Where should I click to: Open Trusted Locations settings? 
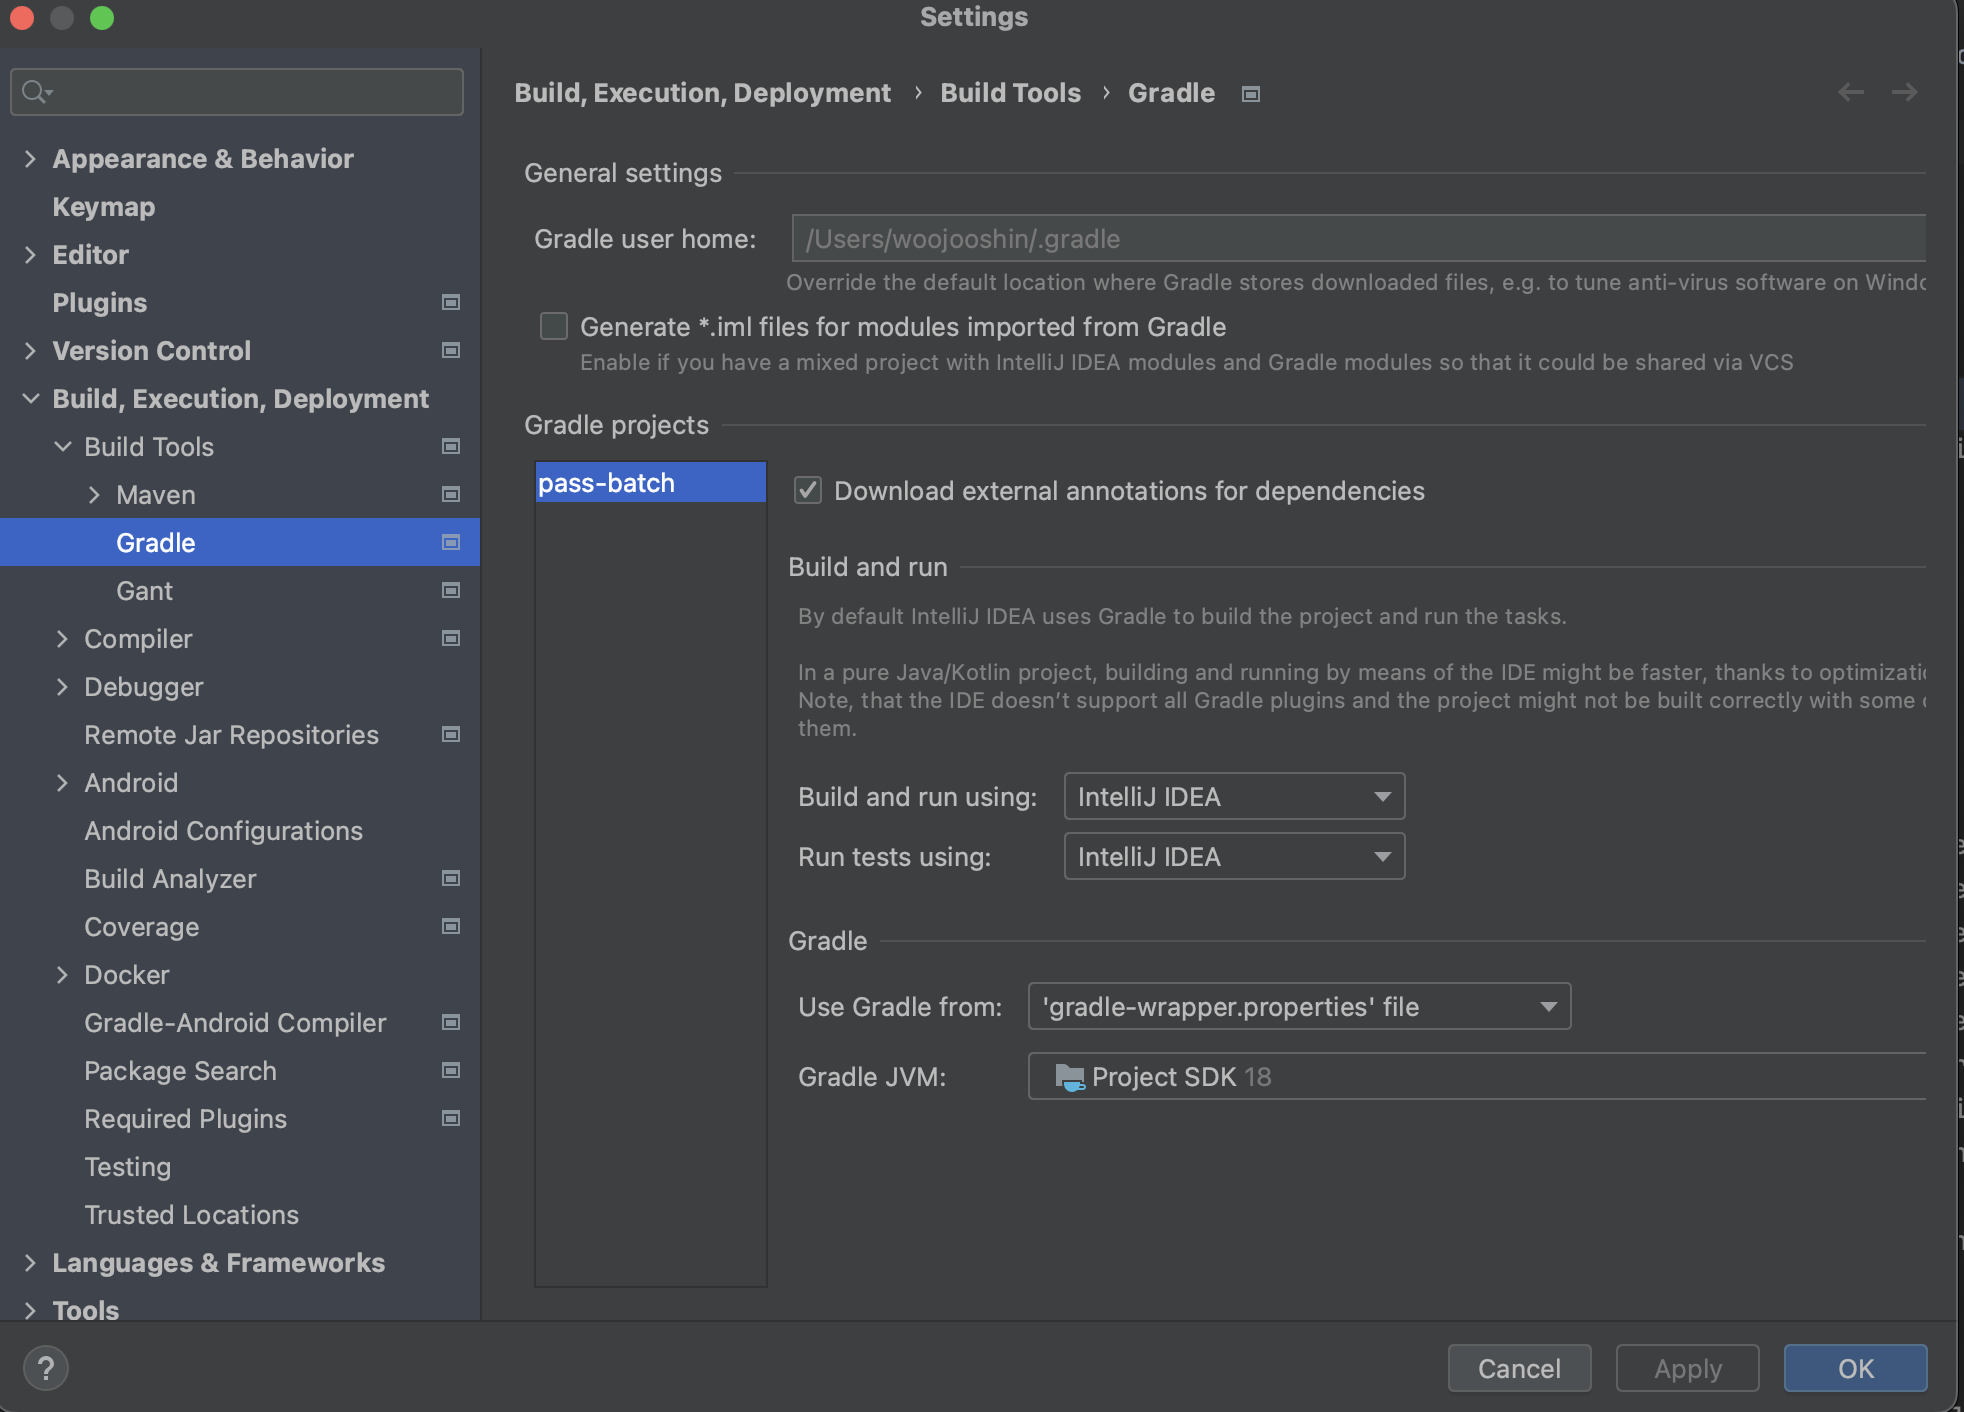pos(192,1215)
